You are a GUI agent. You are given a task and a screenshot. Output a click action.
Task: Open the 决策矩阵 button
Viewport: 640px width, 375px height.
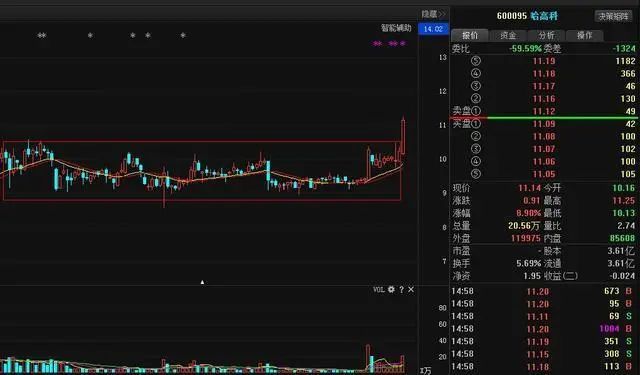(613, 16)
